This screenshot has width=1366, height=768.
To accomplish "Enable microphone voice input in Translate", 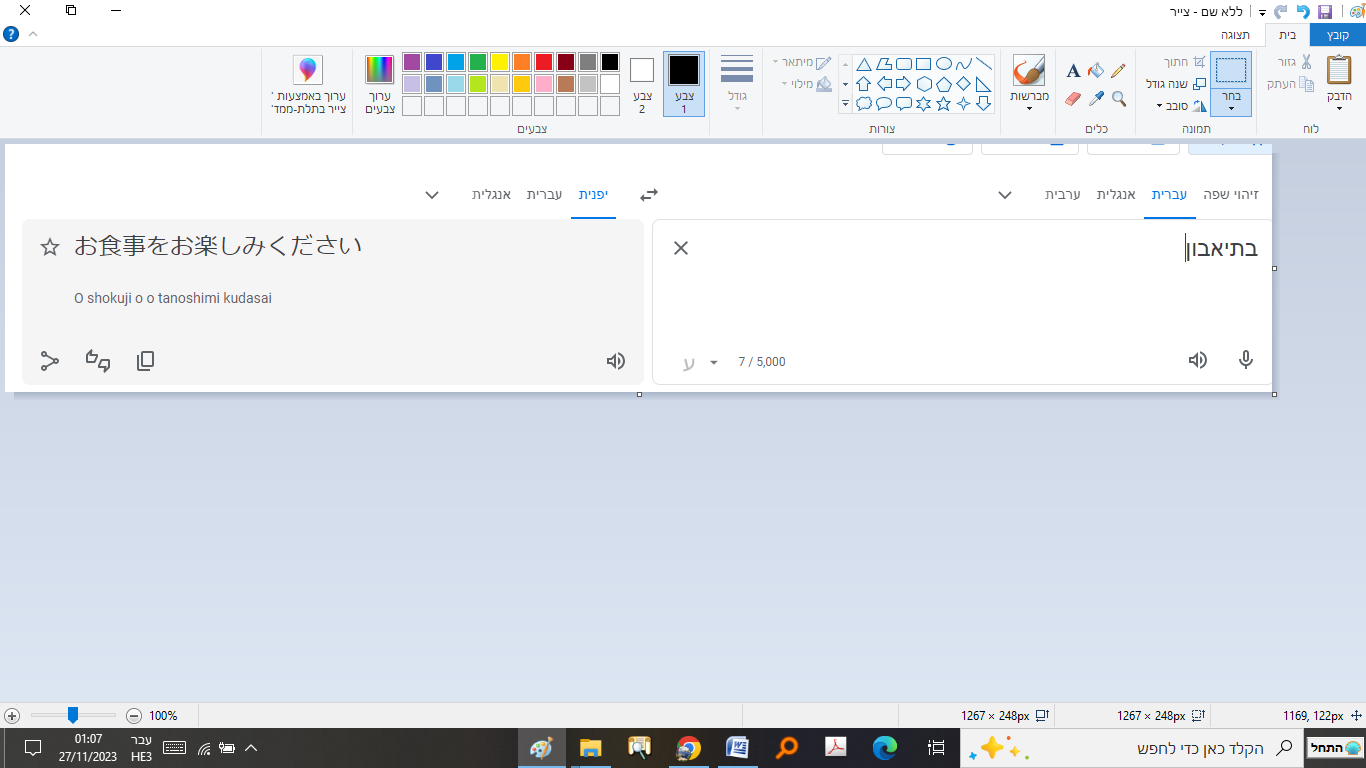I will point(1245,360).
